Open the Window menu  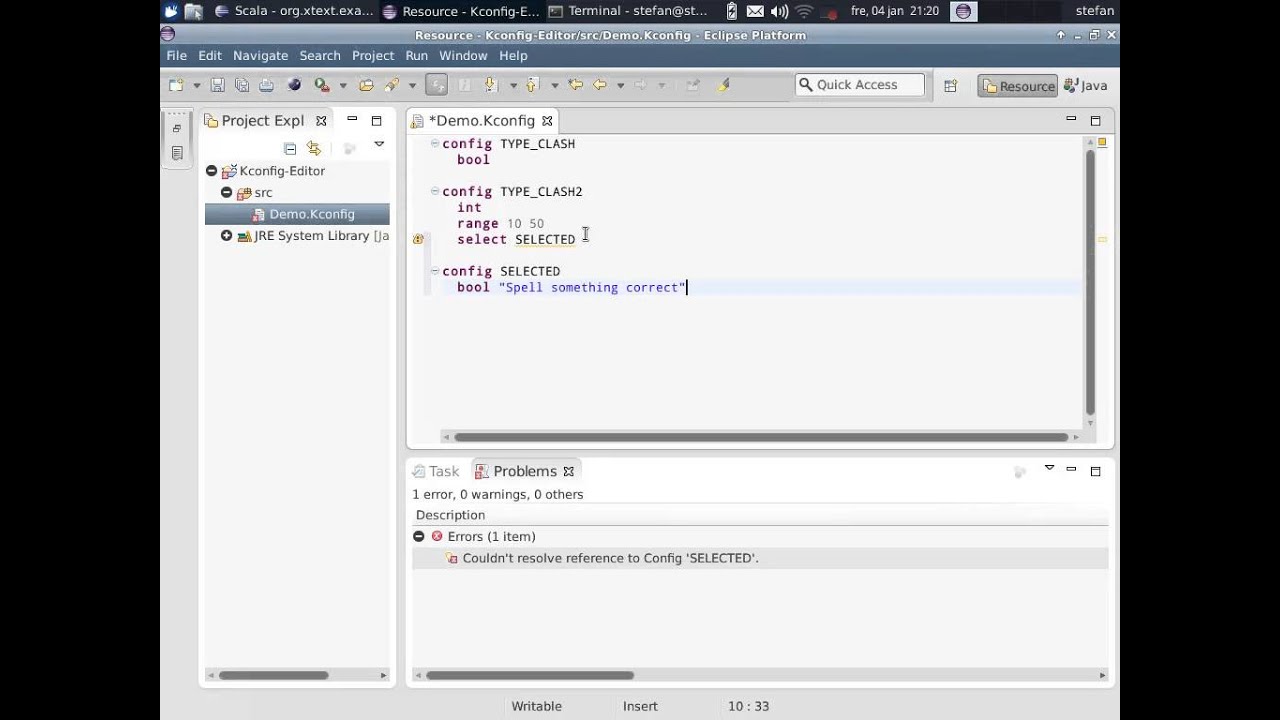463,56
